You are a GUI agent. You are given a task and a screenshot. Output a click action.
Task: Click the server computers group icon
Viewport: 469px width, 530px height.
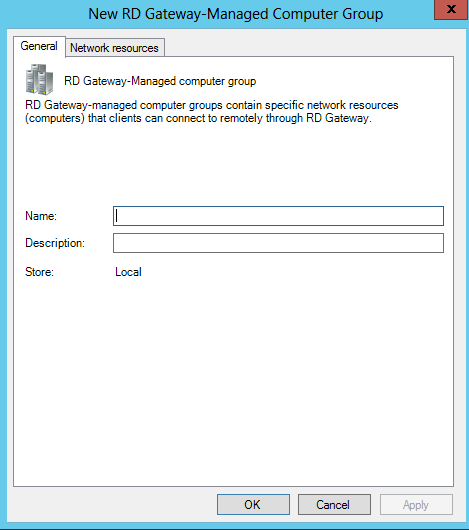tap(39, 79)
